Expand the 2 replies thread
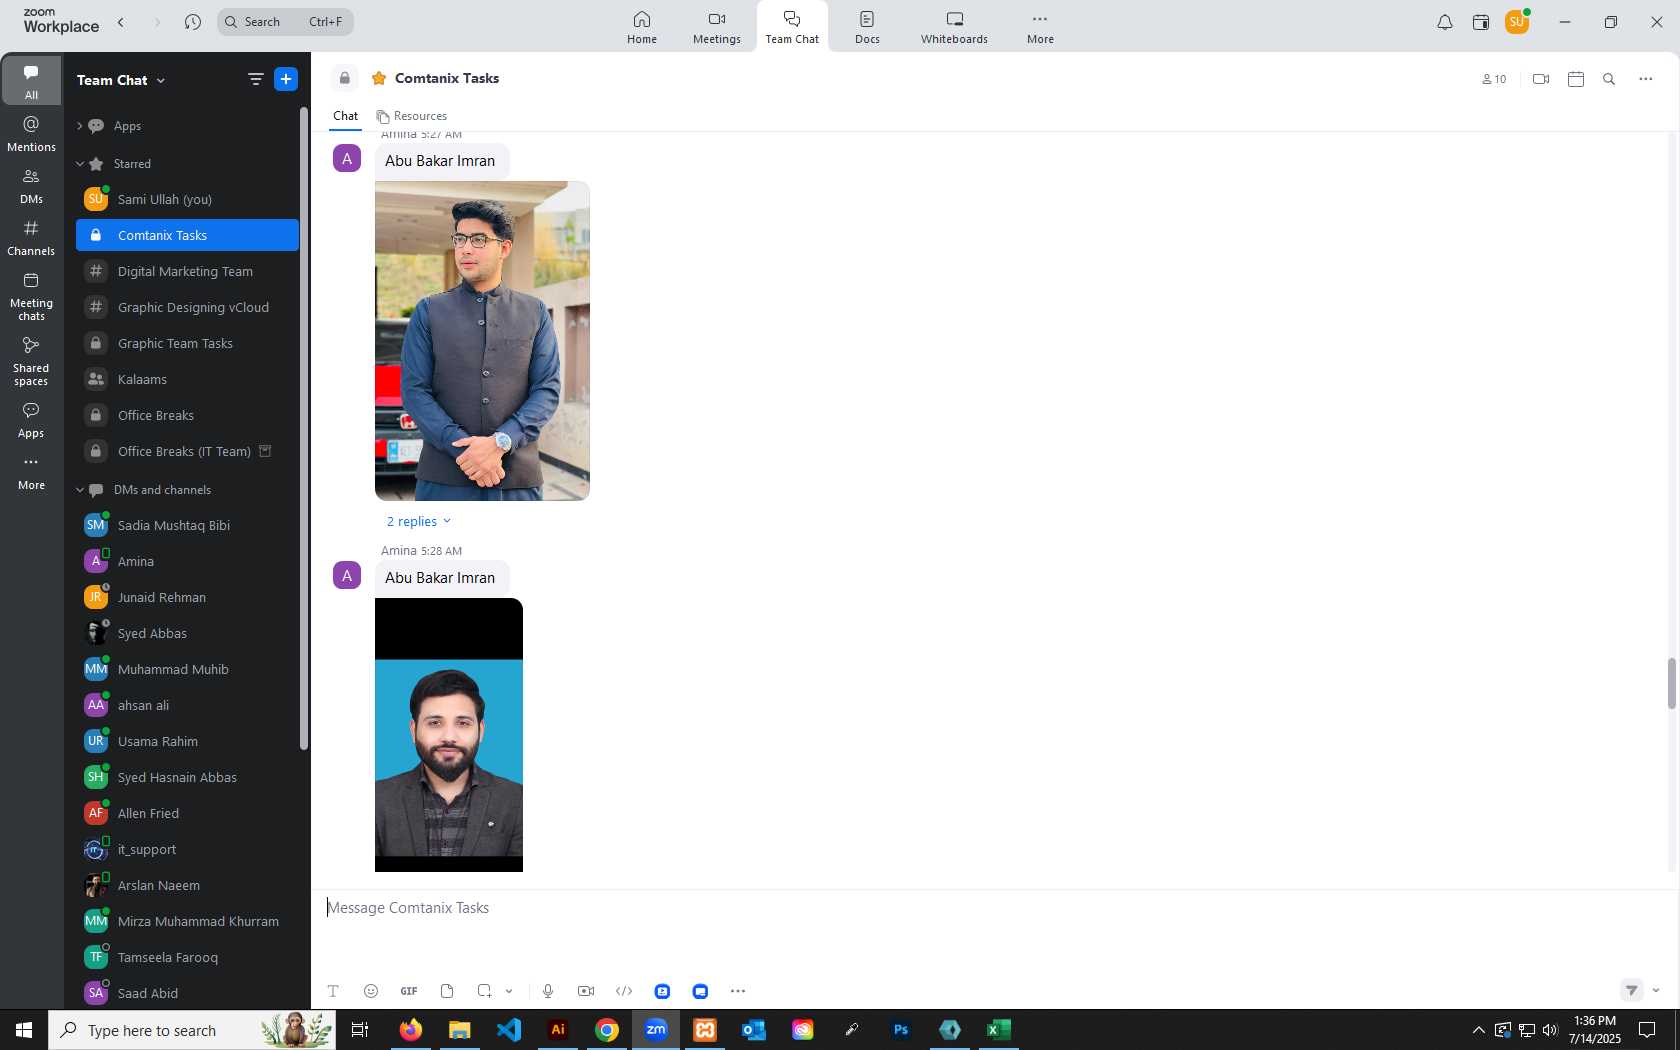This screenshot has height=1050, width=1680. coord(419,521)
